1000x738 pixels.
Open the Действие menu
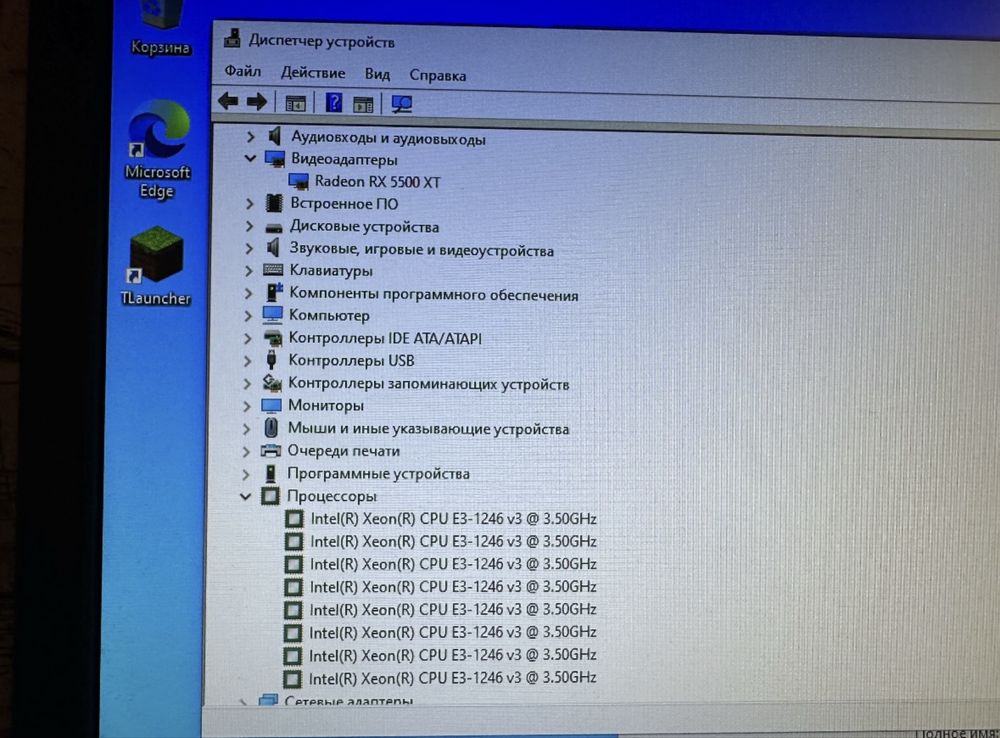pyautogui.click(x=313, y=73)
